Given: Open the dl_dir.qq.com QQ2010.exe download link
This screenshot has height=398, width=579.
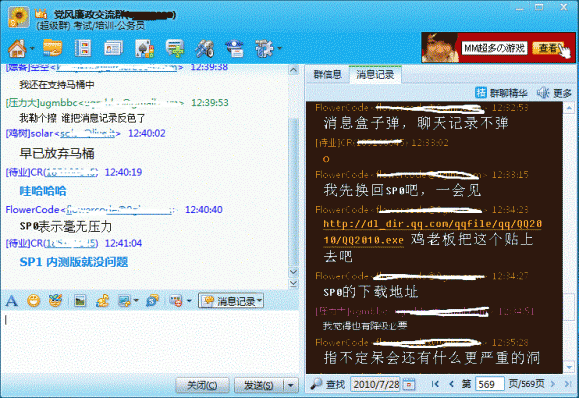Looking at the screenshot, I should [x=432, y=232].
